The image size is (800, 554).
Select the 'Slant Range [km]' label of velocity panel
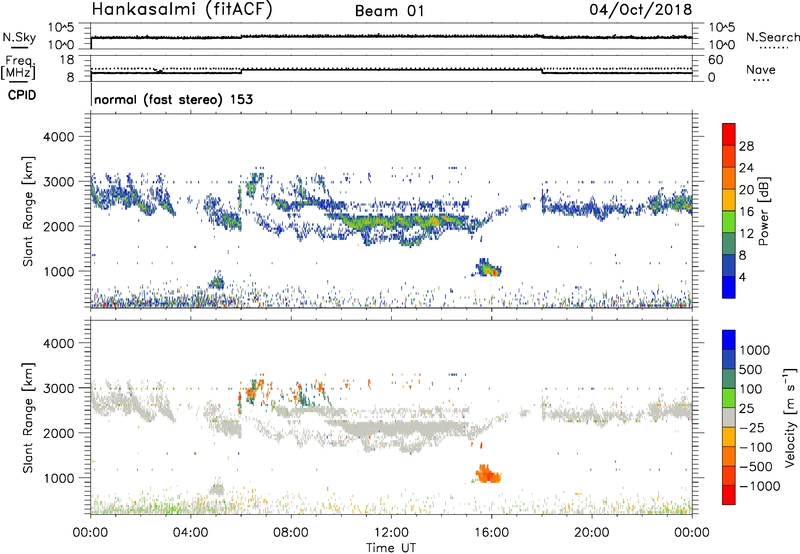coord(28,417)
